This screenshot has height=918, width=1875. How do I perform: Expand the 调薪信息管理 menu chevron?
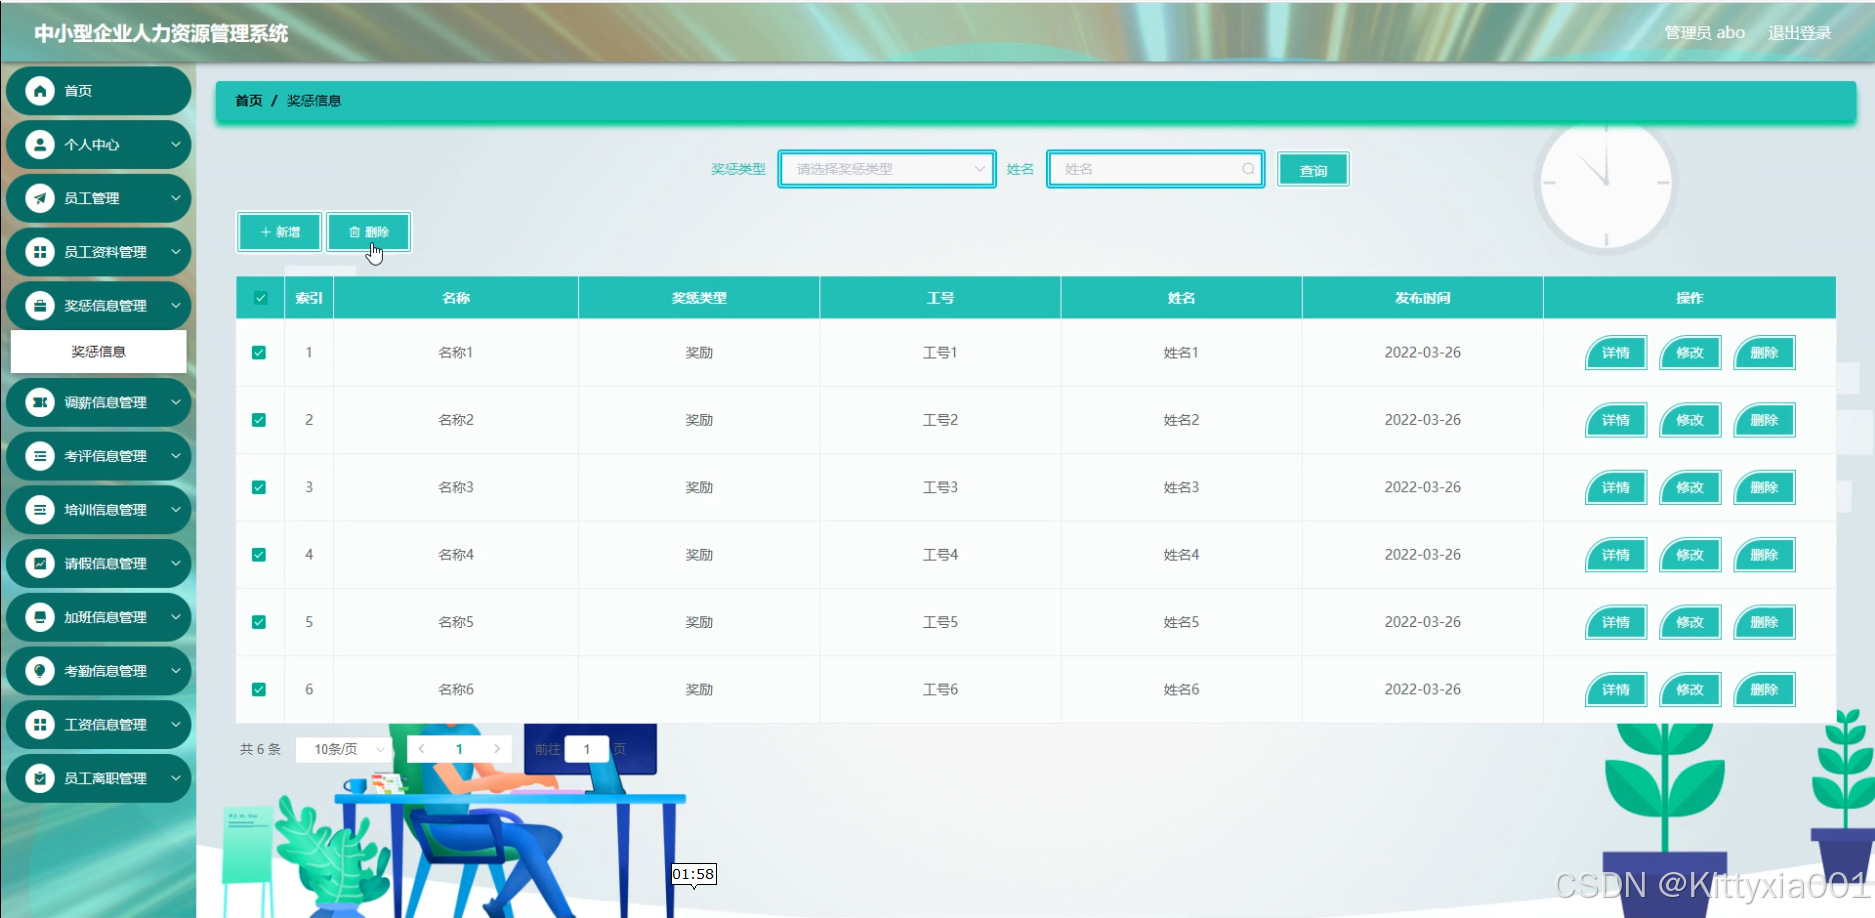[x=176, y=403]
